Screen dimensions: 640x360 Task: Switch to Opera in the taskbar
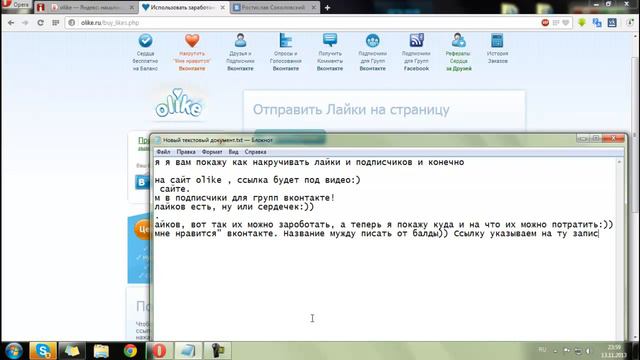coord(160,351)
